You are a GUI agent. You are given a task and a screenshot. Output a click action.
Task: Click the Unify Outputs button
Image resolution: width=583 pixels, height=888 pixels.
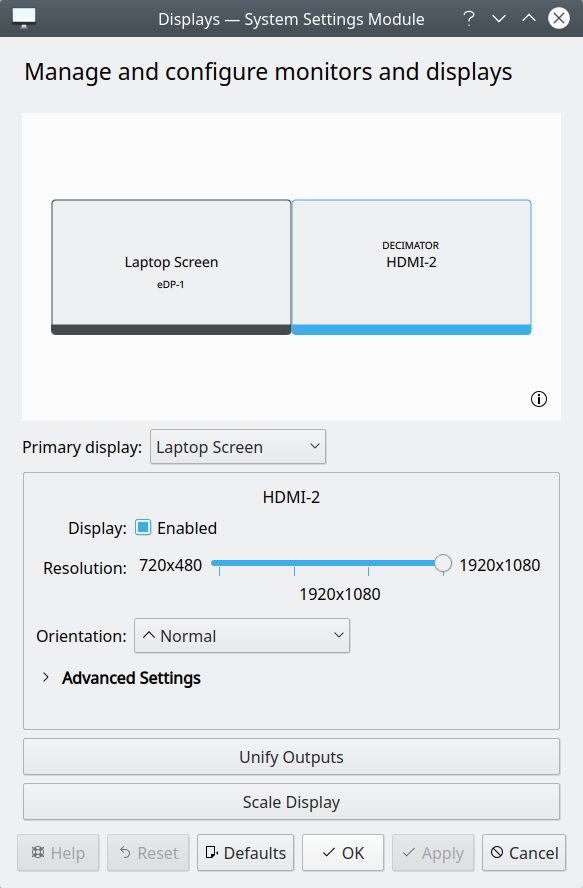(x=291, y=756)
